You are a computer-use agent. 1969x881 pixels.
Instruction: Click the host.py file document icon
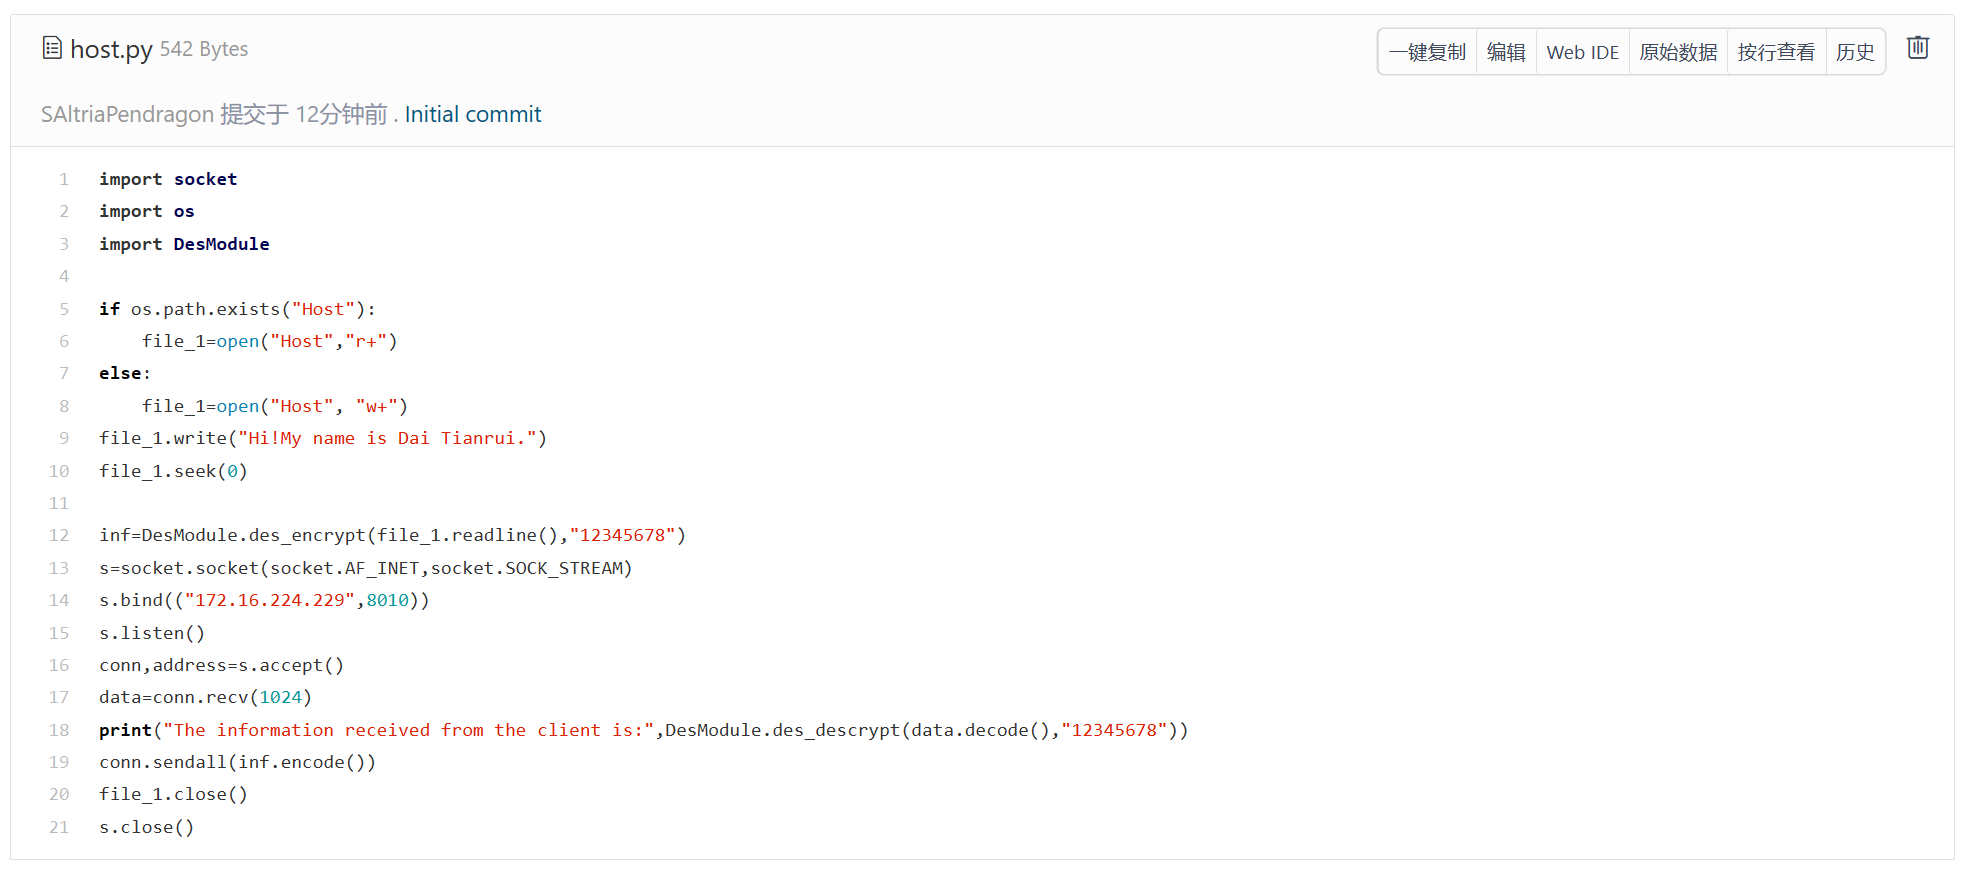point(52,48)
